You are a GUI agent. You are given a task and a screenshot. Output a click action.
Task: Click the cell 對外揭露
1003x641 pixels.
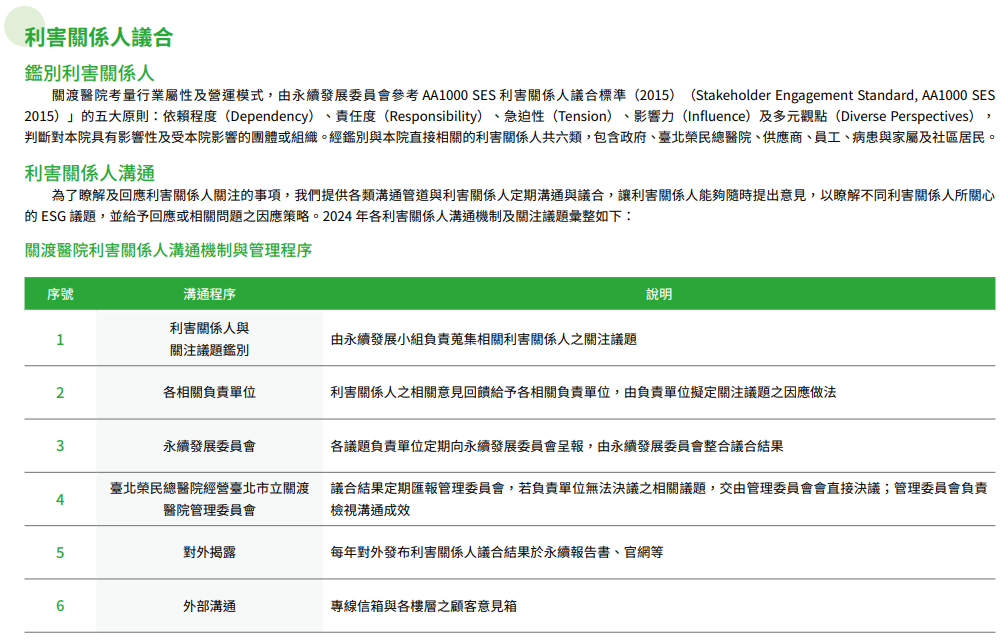point(209,552)
